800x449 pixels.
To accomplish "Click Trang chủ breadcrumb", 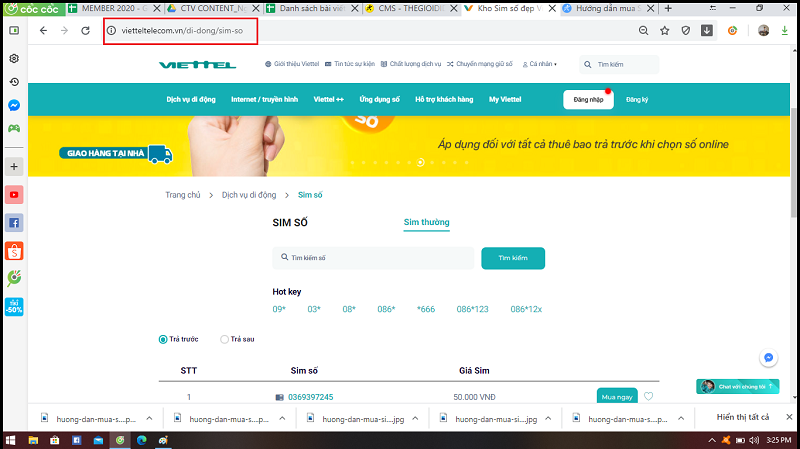I will tap(183, 195).
